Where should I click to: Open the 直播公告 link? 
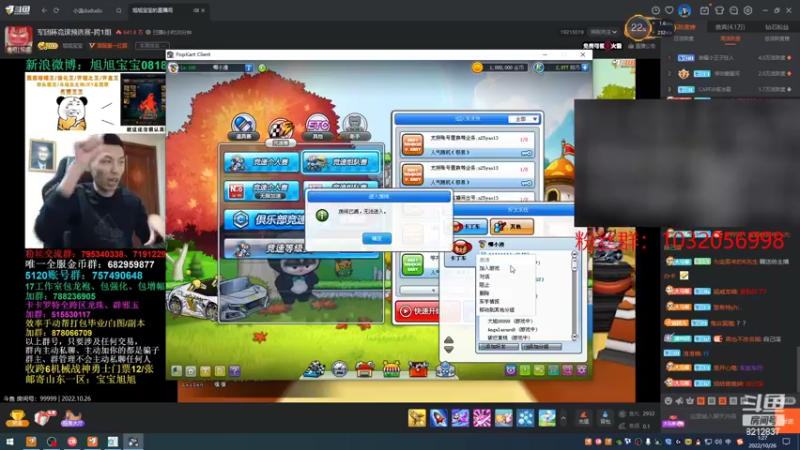point(641,46)
